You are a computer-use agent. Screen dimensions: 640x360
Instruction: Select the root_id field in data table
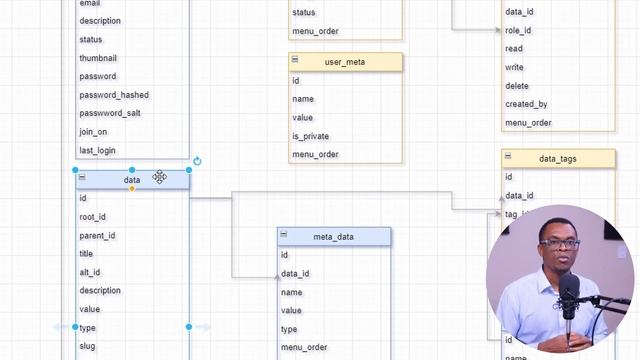coord(132,217)
